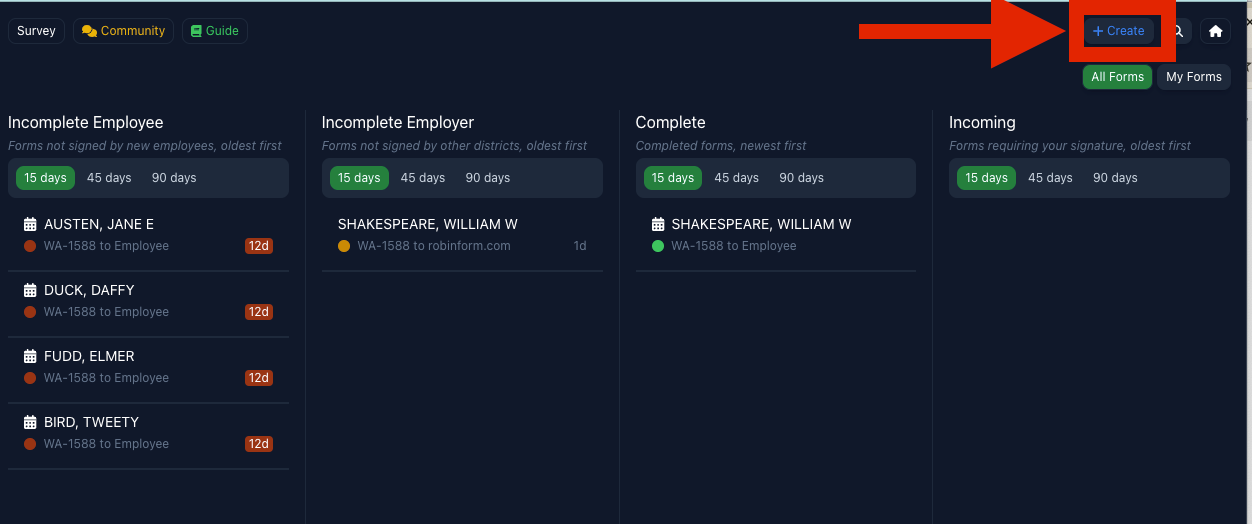Select 15 days under Complete
Screen dimensions: 1252x524
click(673, 178)
